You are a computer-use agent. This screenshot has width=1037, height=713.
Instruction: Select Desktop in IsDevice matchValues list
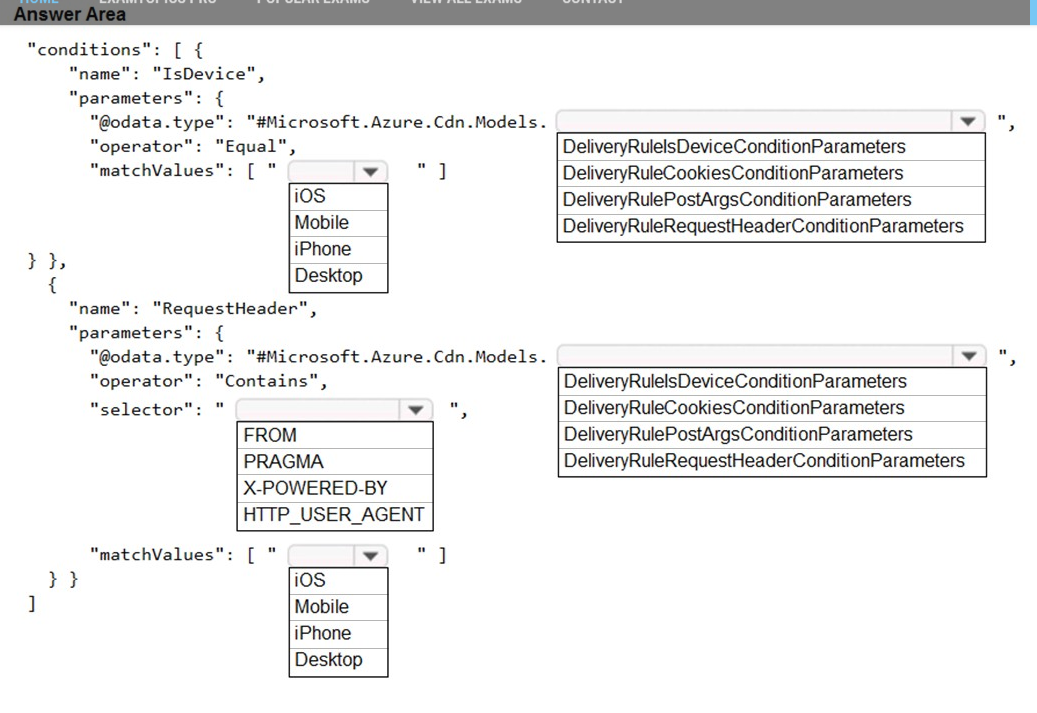[339, 276]
